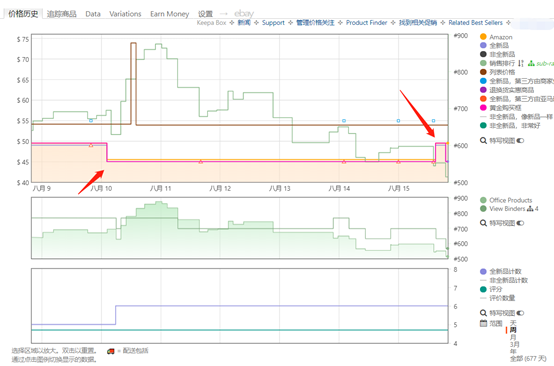The image size is (554, 366).
Task: Click the sales rank sort arrows icon
Action: 521,63
